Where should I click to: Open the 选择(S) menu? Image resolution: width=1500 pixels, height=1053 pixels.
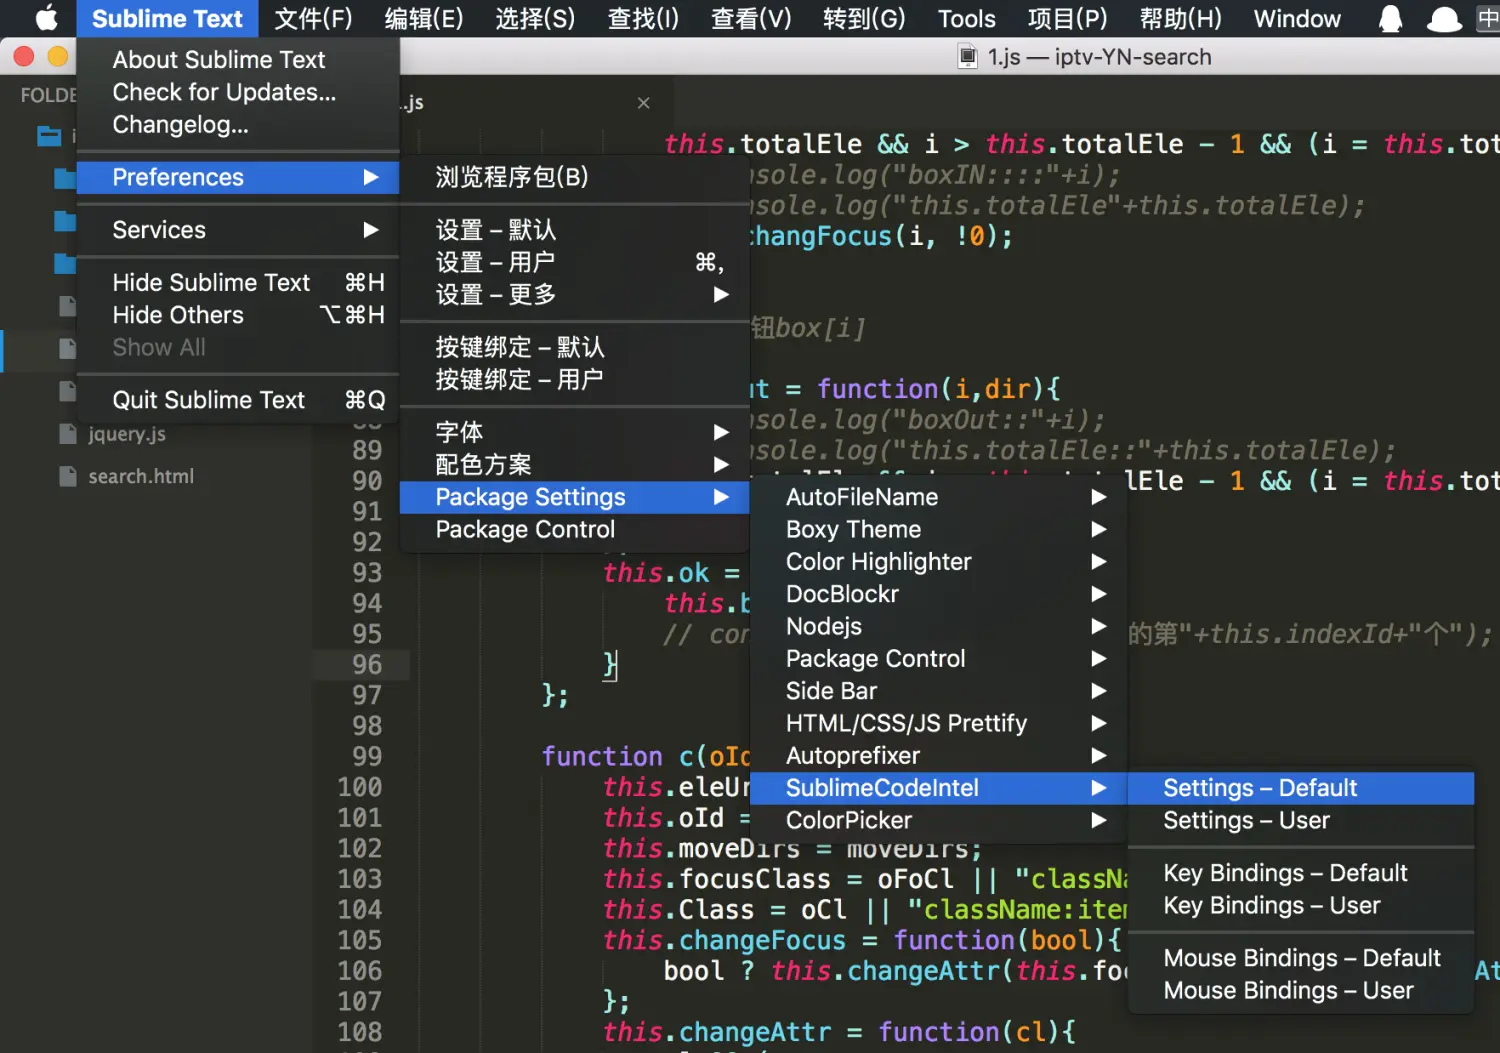pos(535,18)
